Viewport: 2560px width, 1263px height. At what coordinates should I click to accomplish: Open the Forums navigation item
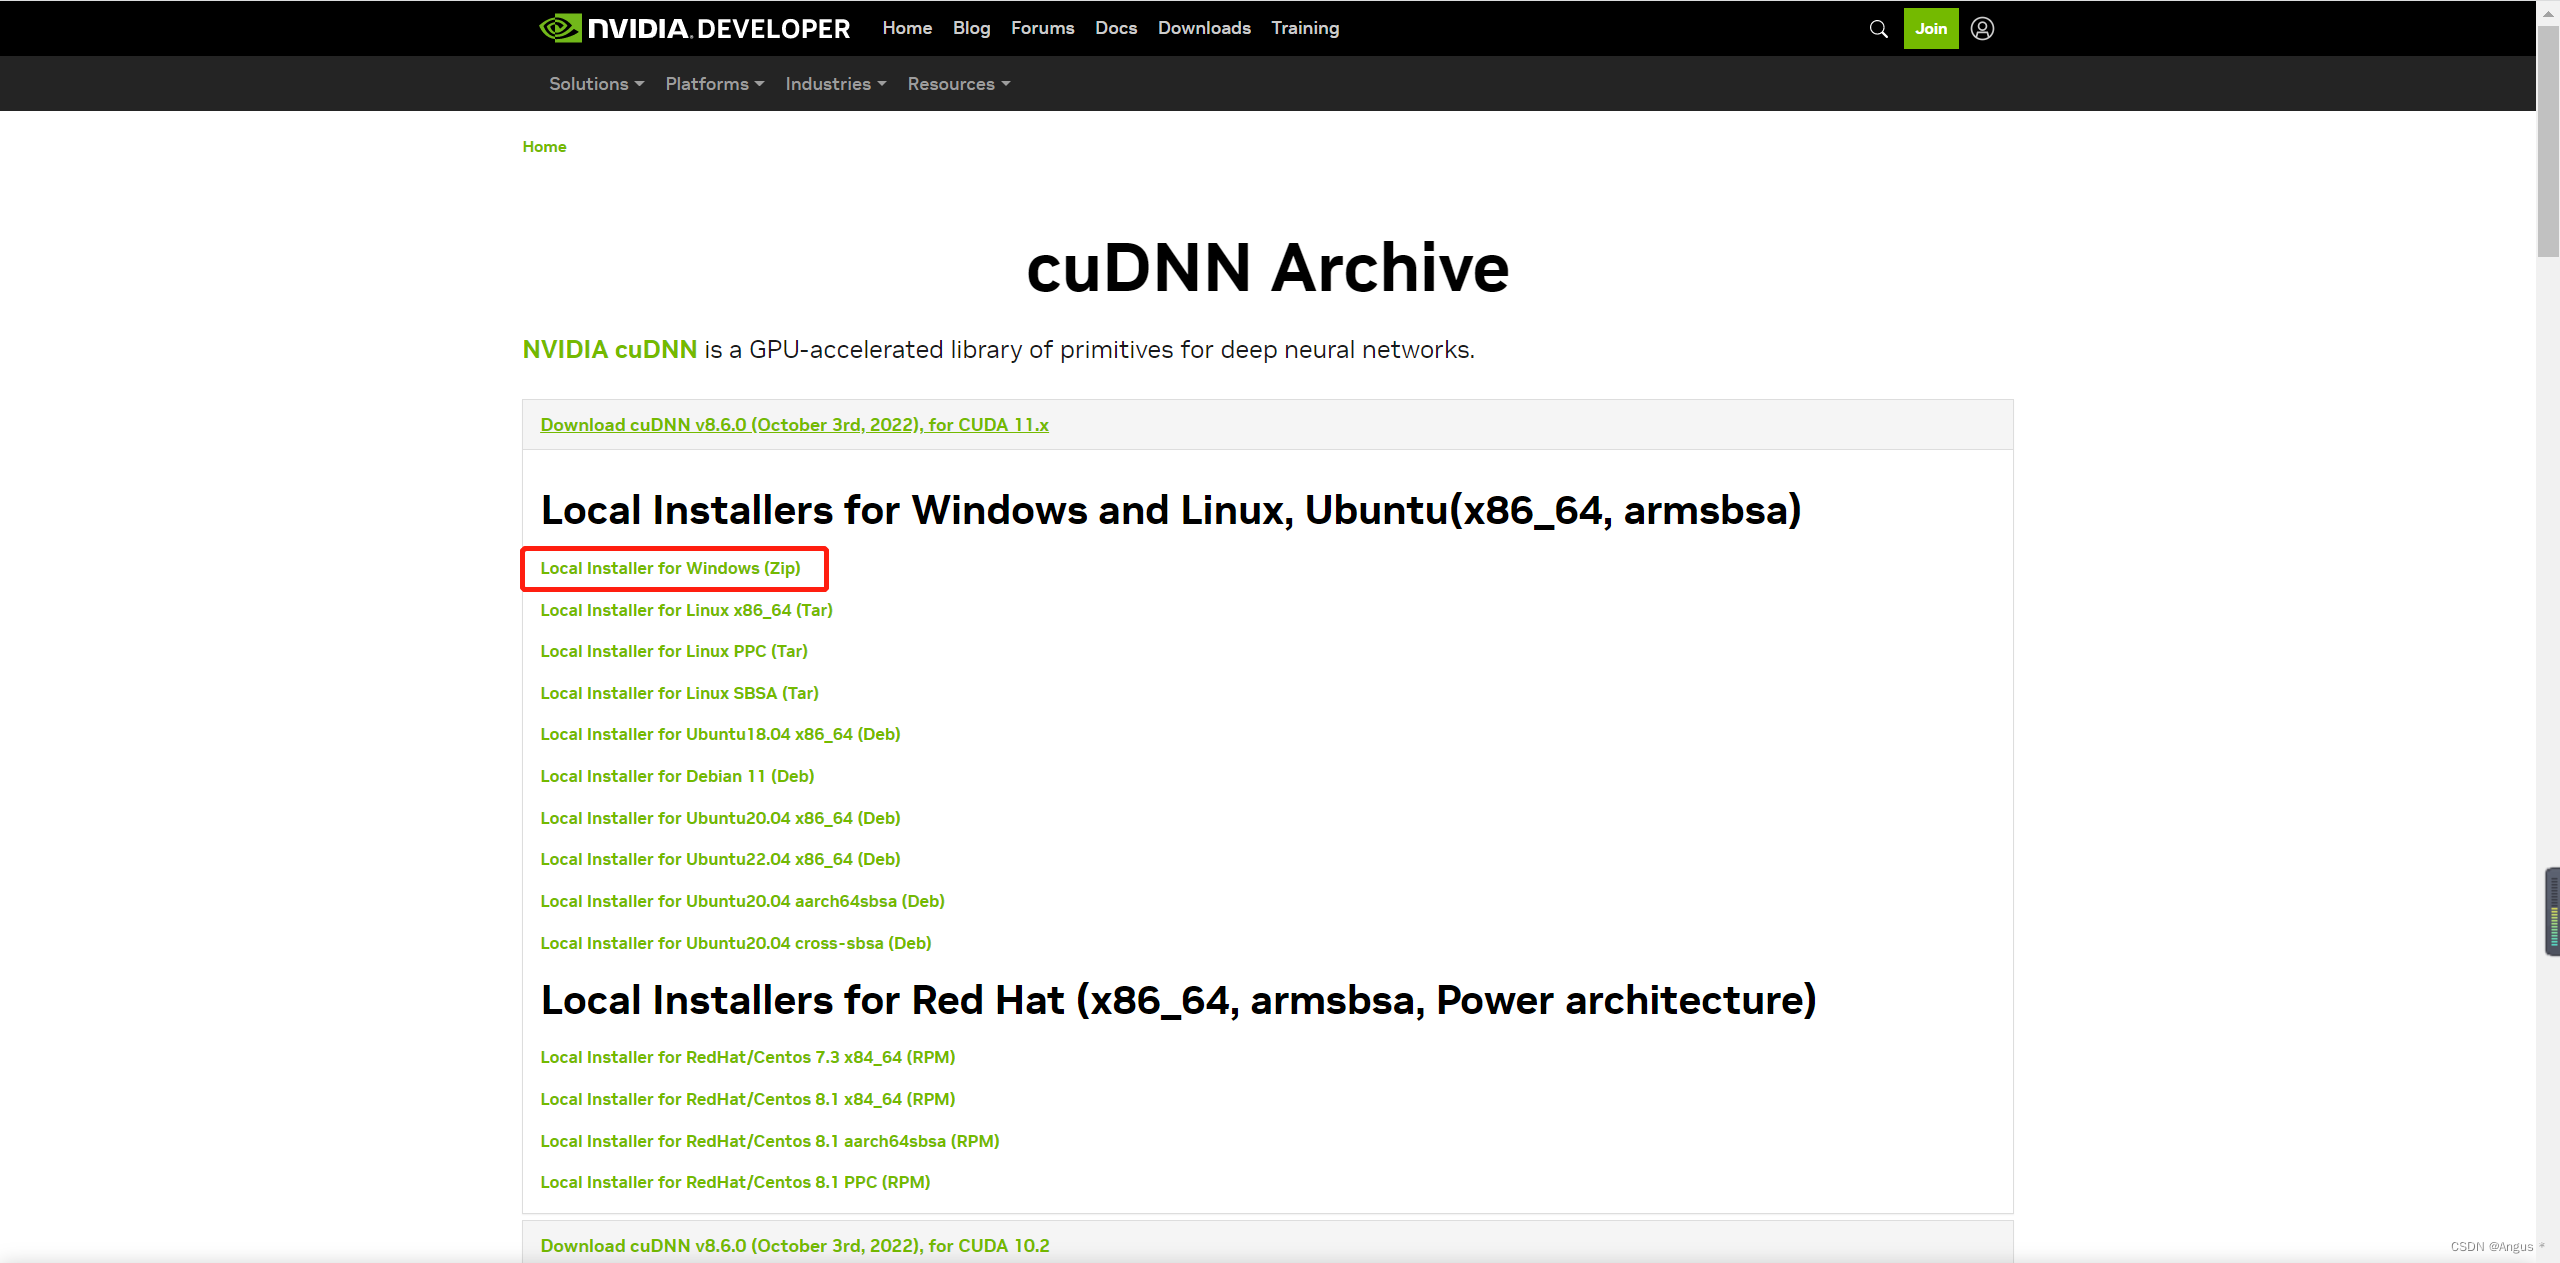point(1042,28)
